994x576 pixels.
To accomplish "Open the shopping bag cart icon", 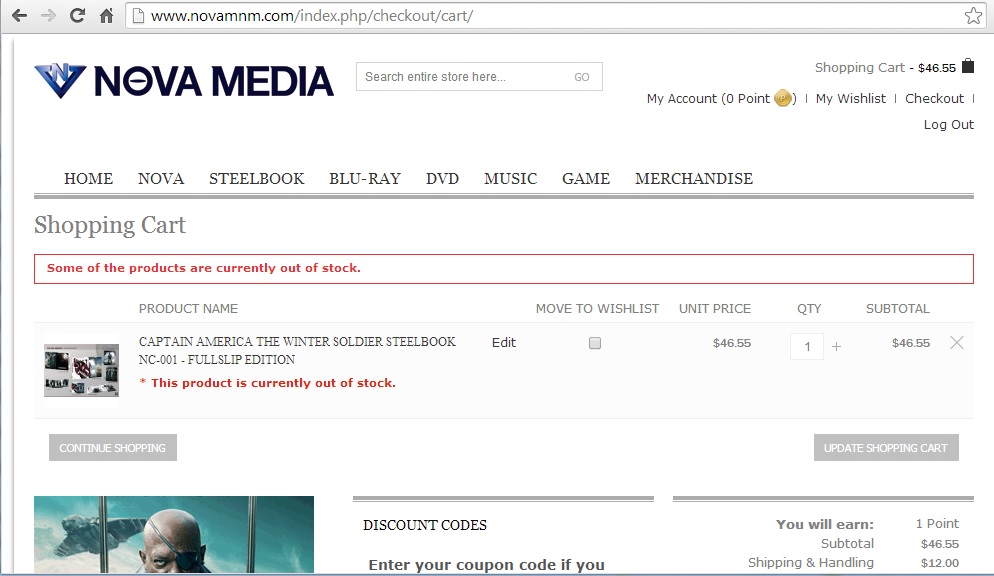I will point(968,66).
